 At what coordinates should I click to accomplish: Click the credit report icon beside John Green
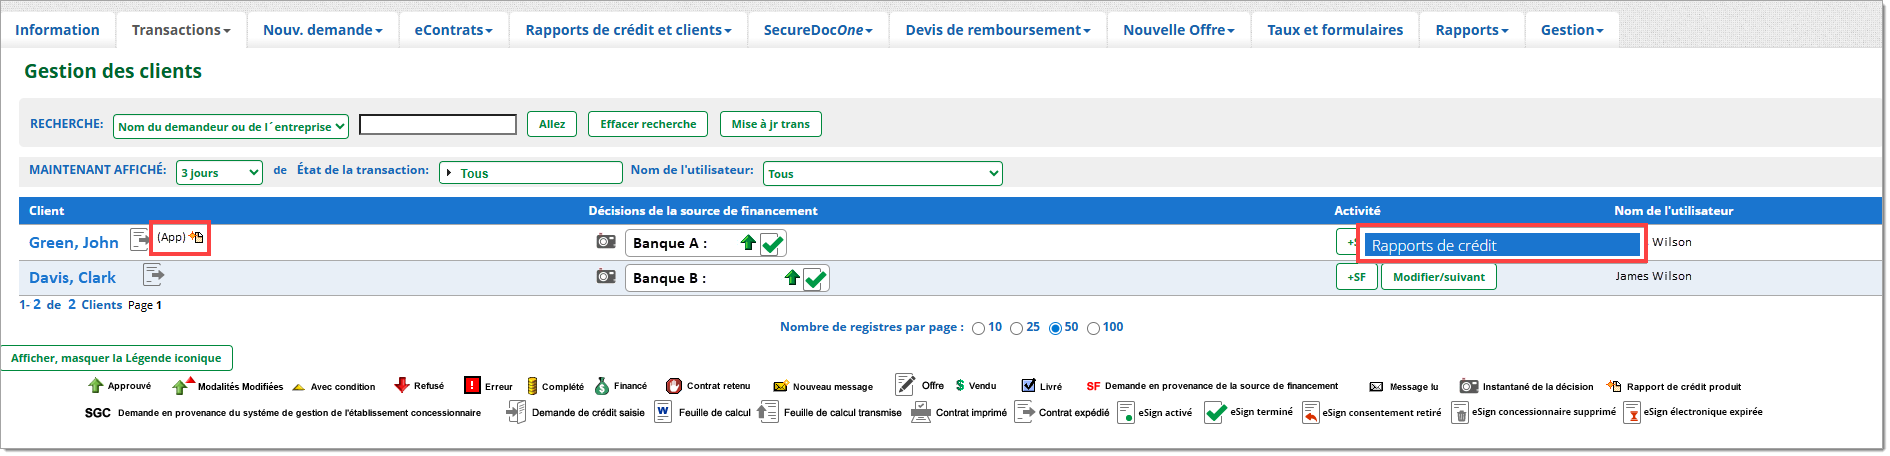(196, 238)
